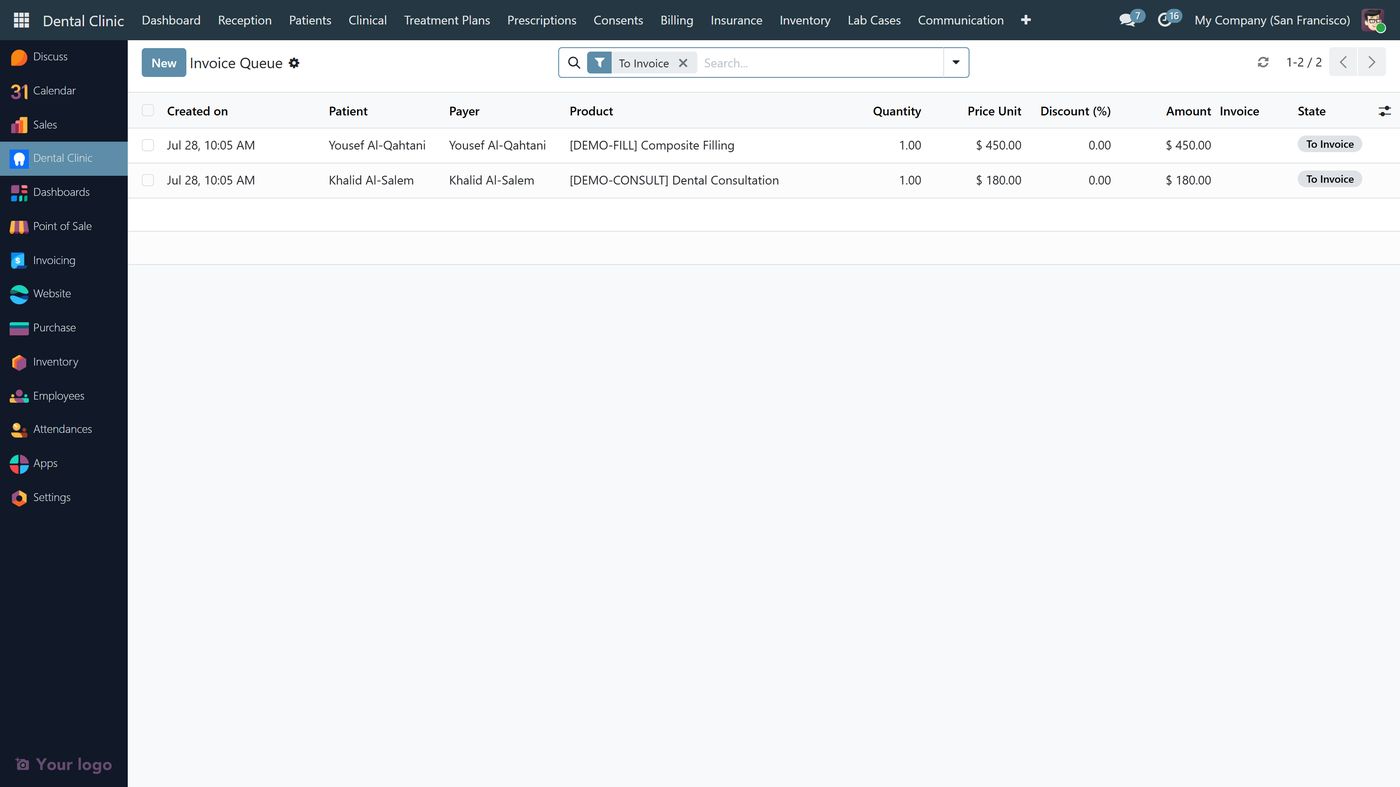Open Billing menu

(677, 20)
